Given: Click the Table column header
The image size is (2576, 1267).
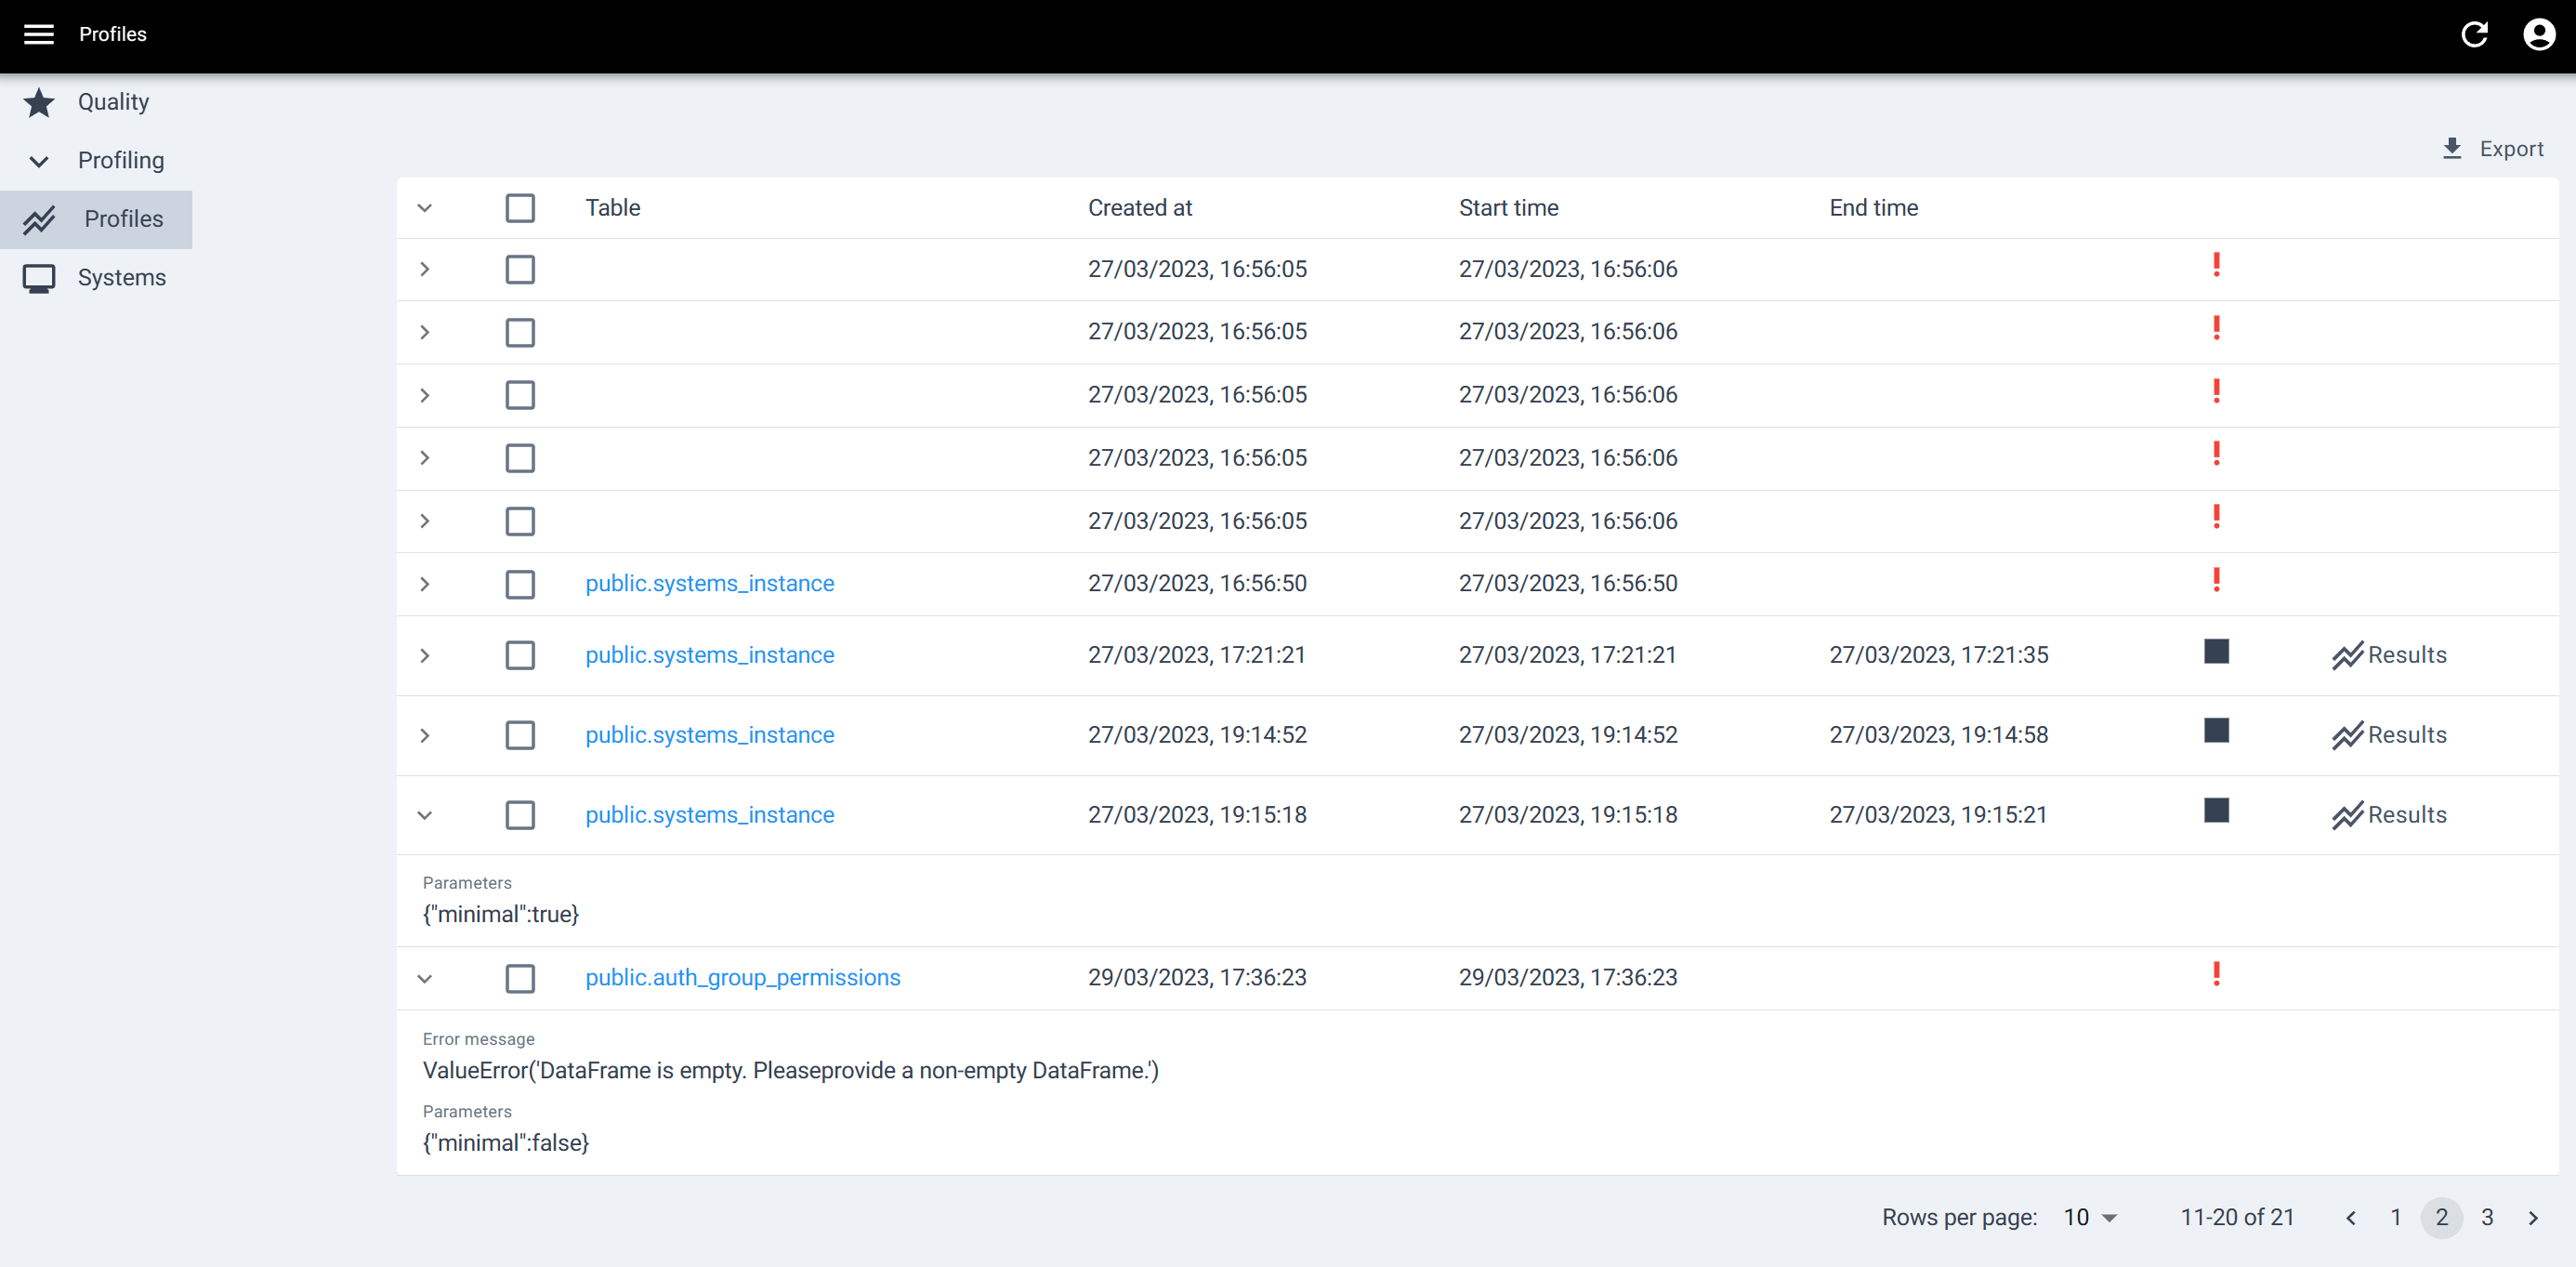Looking at the screenshot, I should coord(613,208).
